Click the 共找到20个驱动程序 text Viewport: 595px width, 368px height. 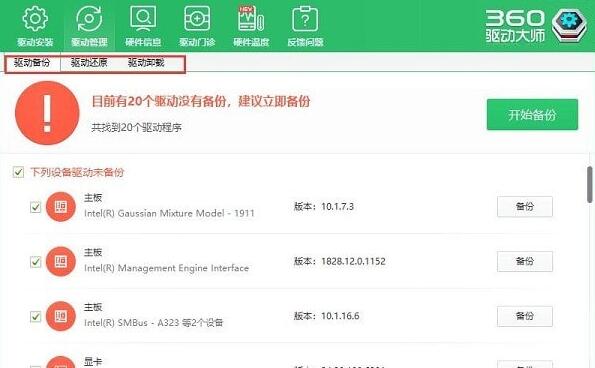point(137,127)
